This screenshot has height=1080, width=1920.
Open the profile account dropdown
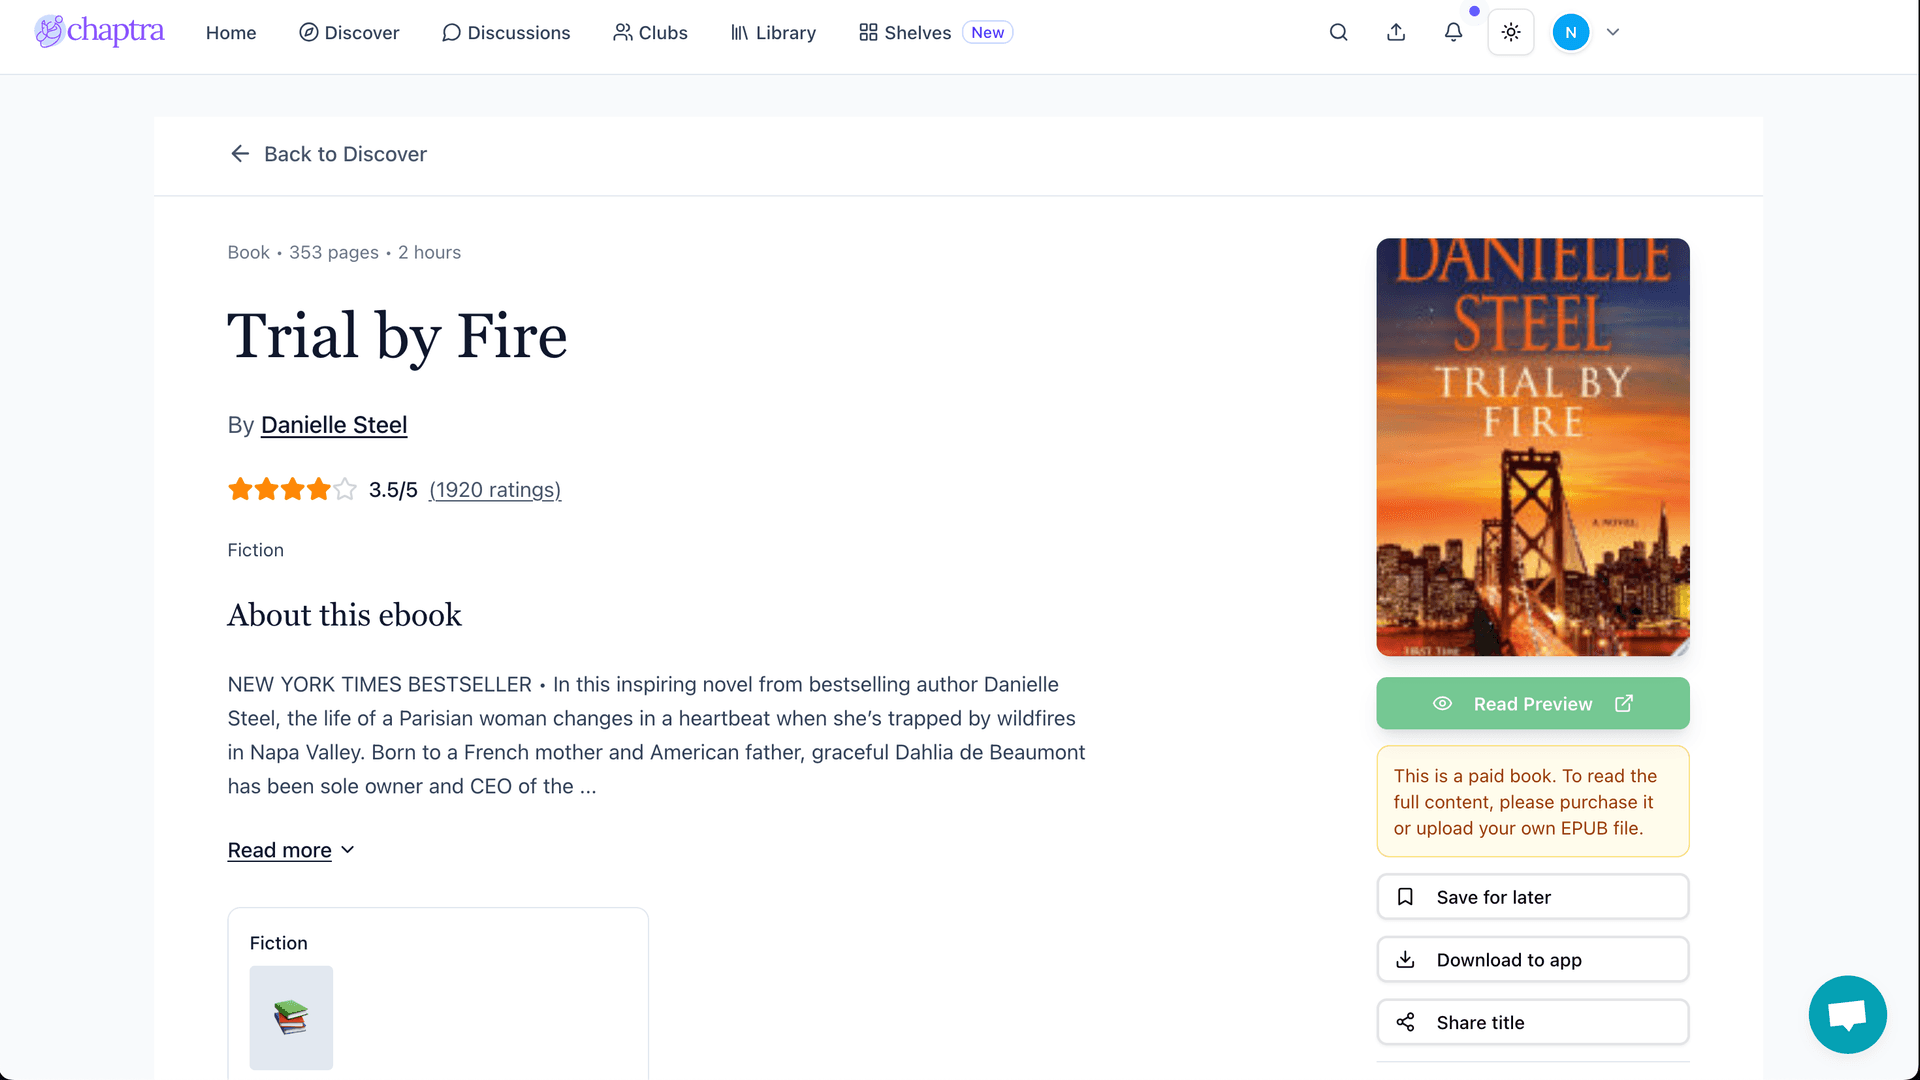[x=1612, y=32]
